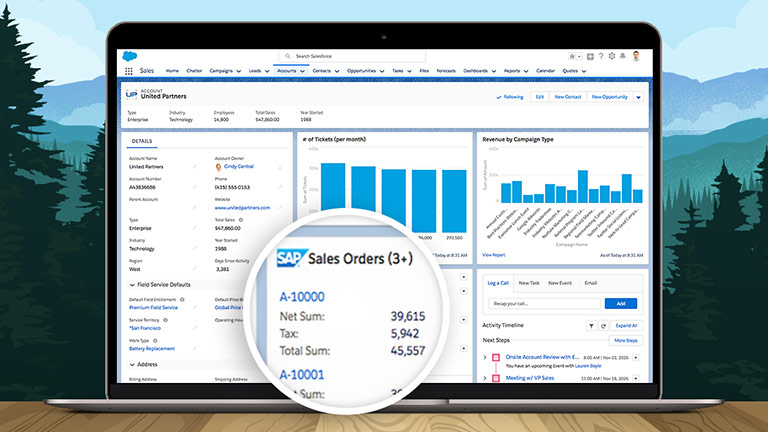Image resolution: width=768 pixels, height=432 pixels.
Task: Filter the Activity Timeline with funnel icon
Action: 590,325
